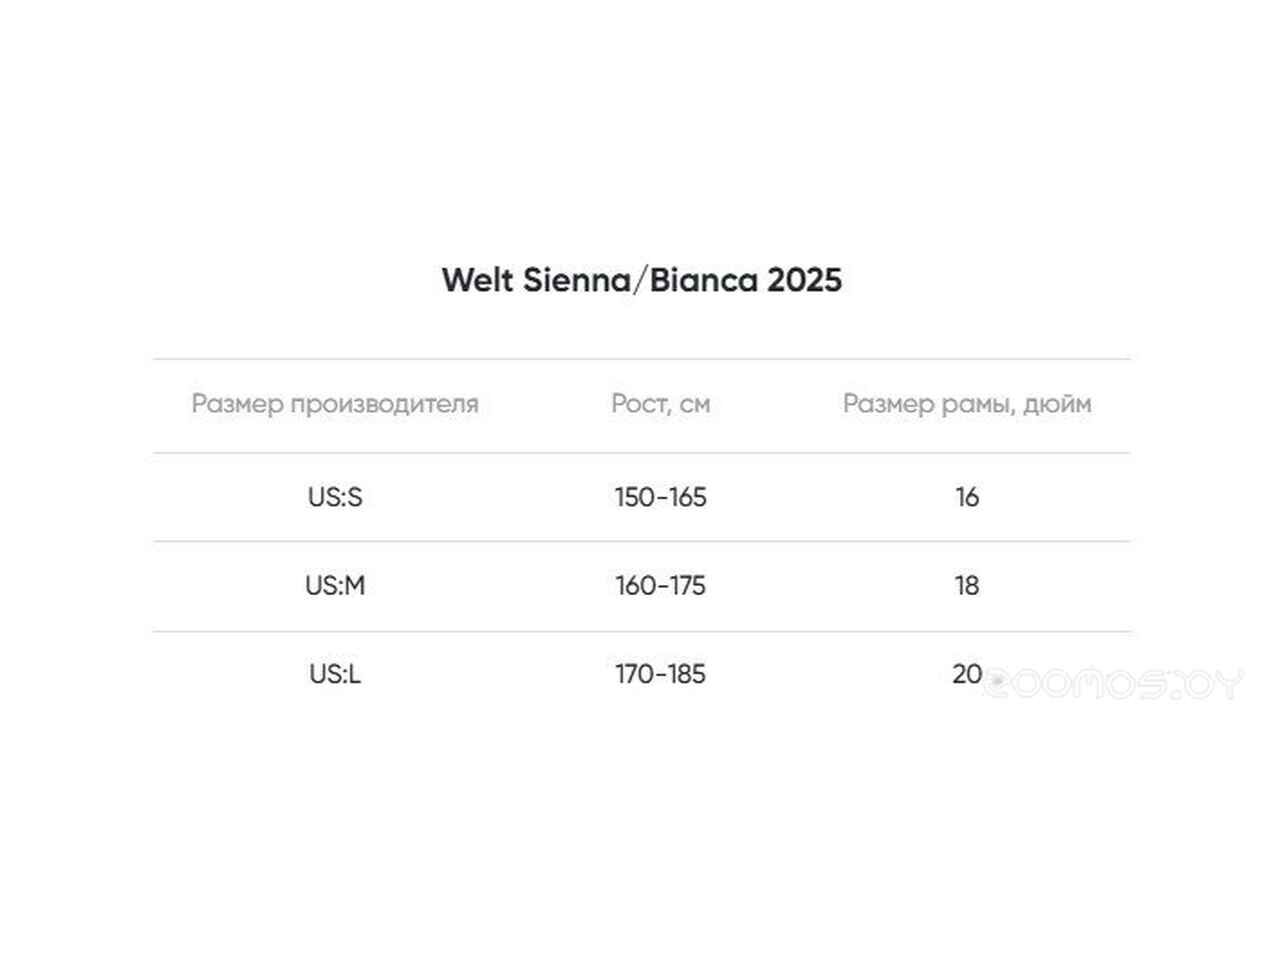Click the divider line directly under column headers
The width and height of the screenshot is (1280, 960).
[642, 453]
